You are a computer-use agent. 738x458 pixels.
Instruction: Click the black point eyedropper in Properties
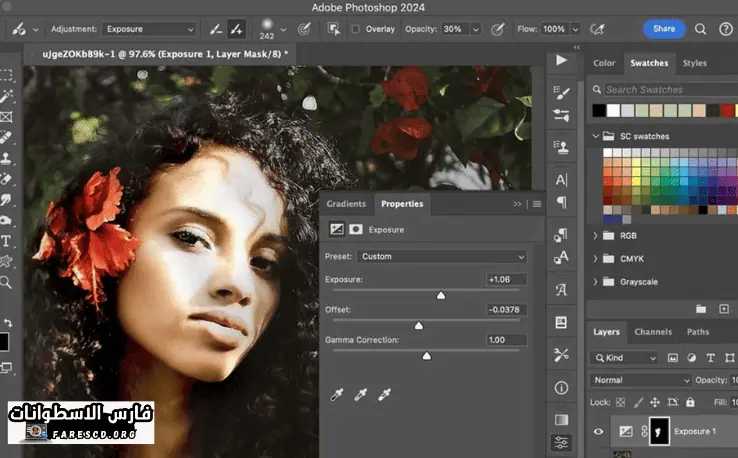coord(336,395)
